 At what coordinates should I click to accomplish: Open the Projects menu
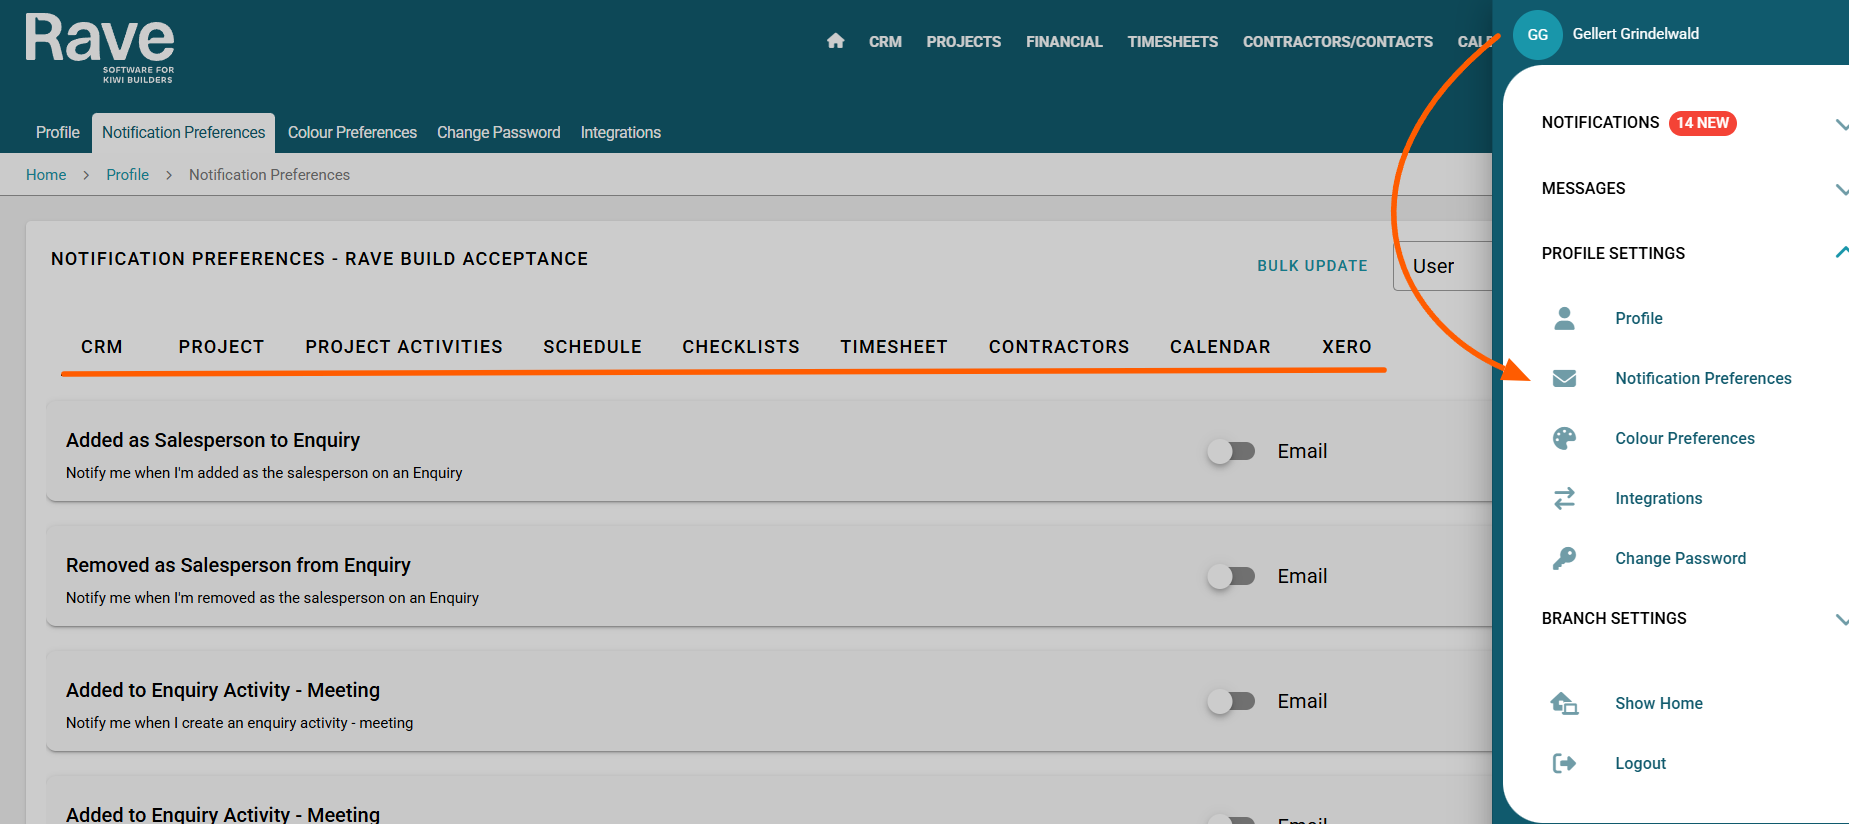point(964,42)
